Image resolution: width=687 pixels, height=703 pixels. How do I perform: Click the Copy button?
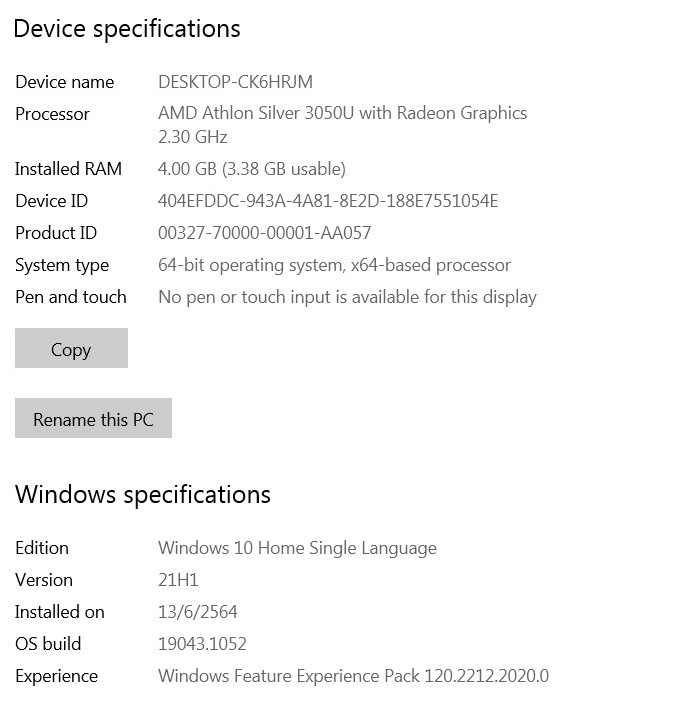(71, 348)
